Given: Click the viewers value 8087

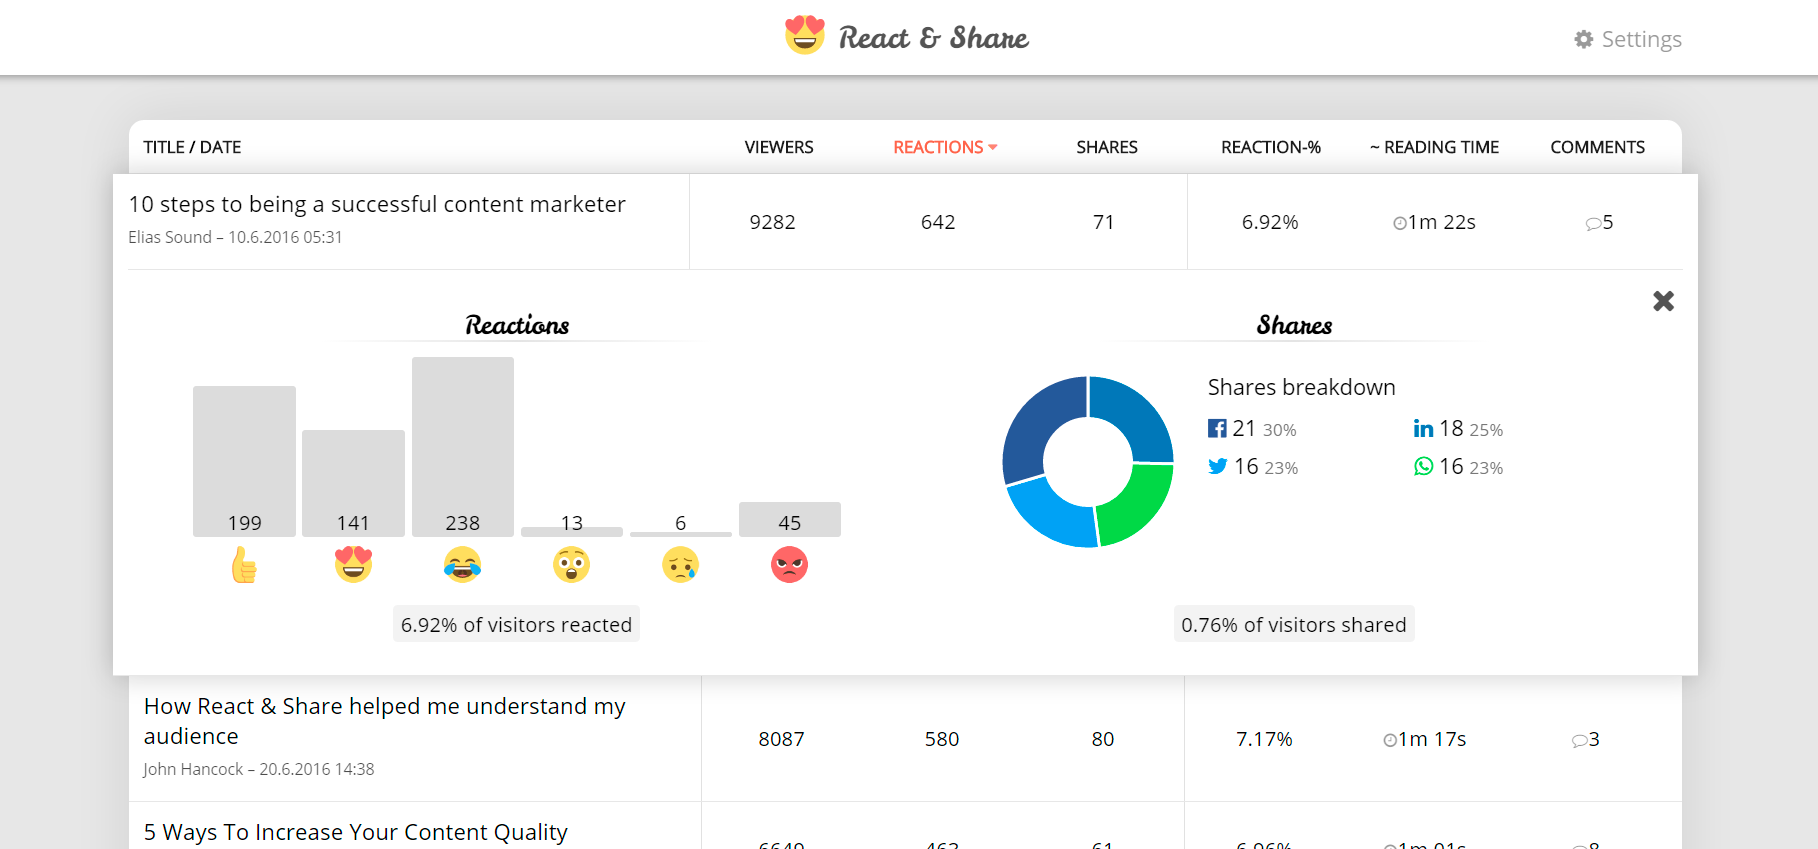Looking at the screenshot, I should pyautogui.click(x=781, y=739).
